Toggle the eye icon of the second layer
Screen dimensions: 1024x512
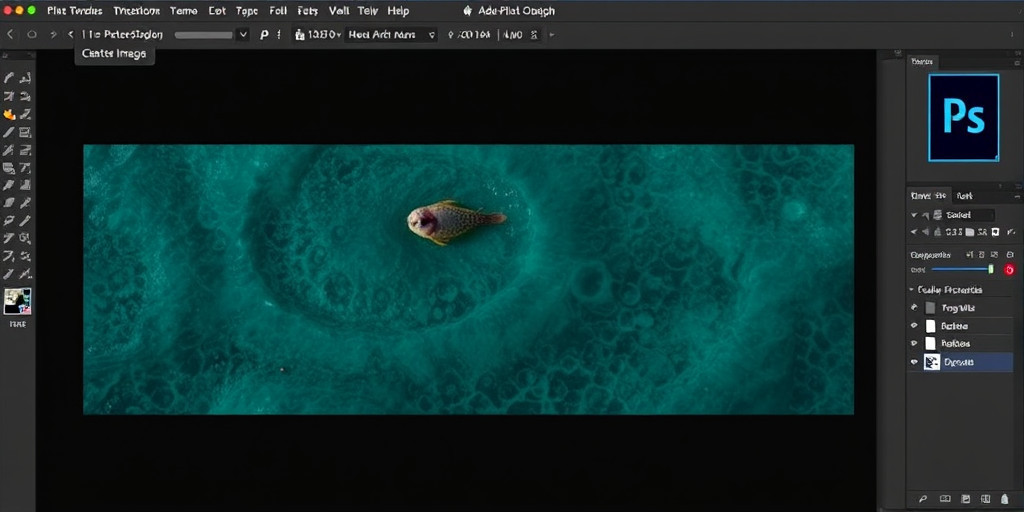(914, 326)
